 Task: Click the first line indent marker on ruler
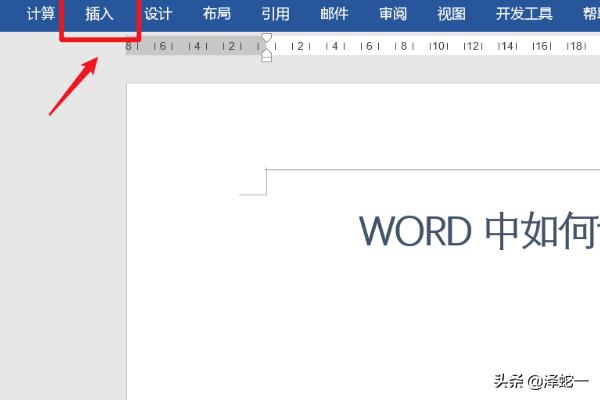tap(267, 38)
